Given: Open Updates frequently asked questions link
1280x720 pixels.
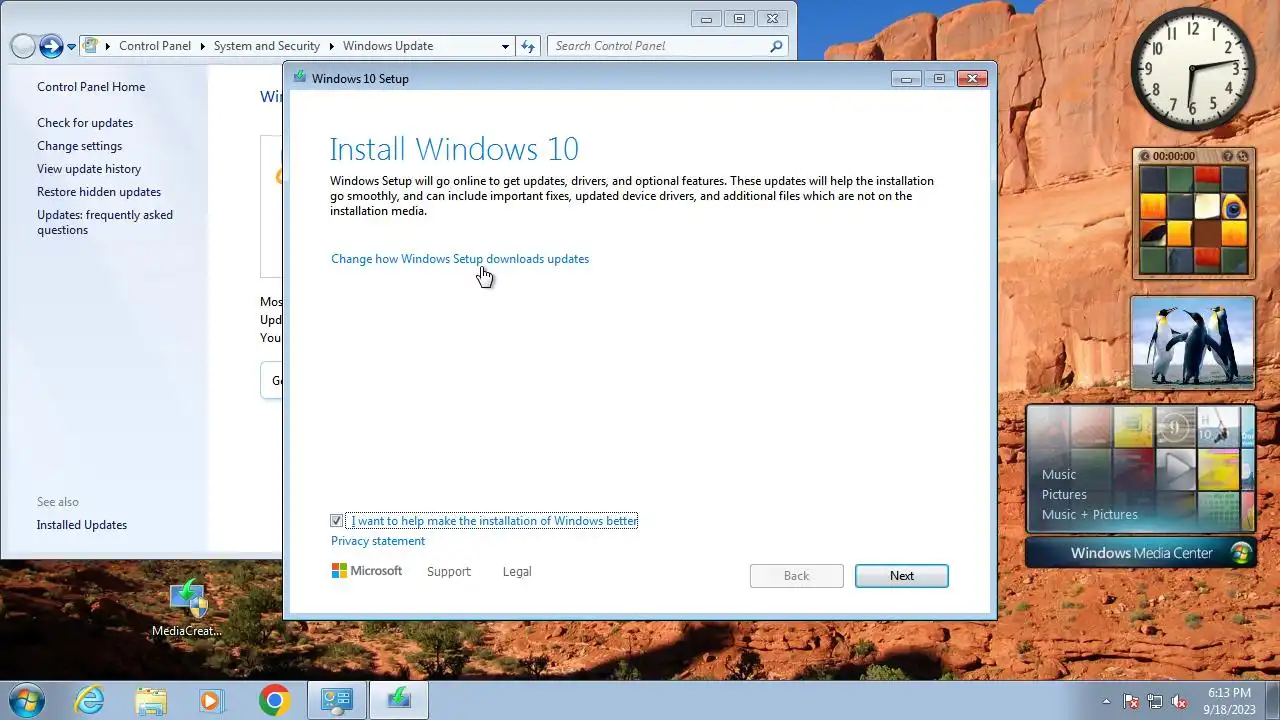Looking at the screenshot, I should 105,222.
